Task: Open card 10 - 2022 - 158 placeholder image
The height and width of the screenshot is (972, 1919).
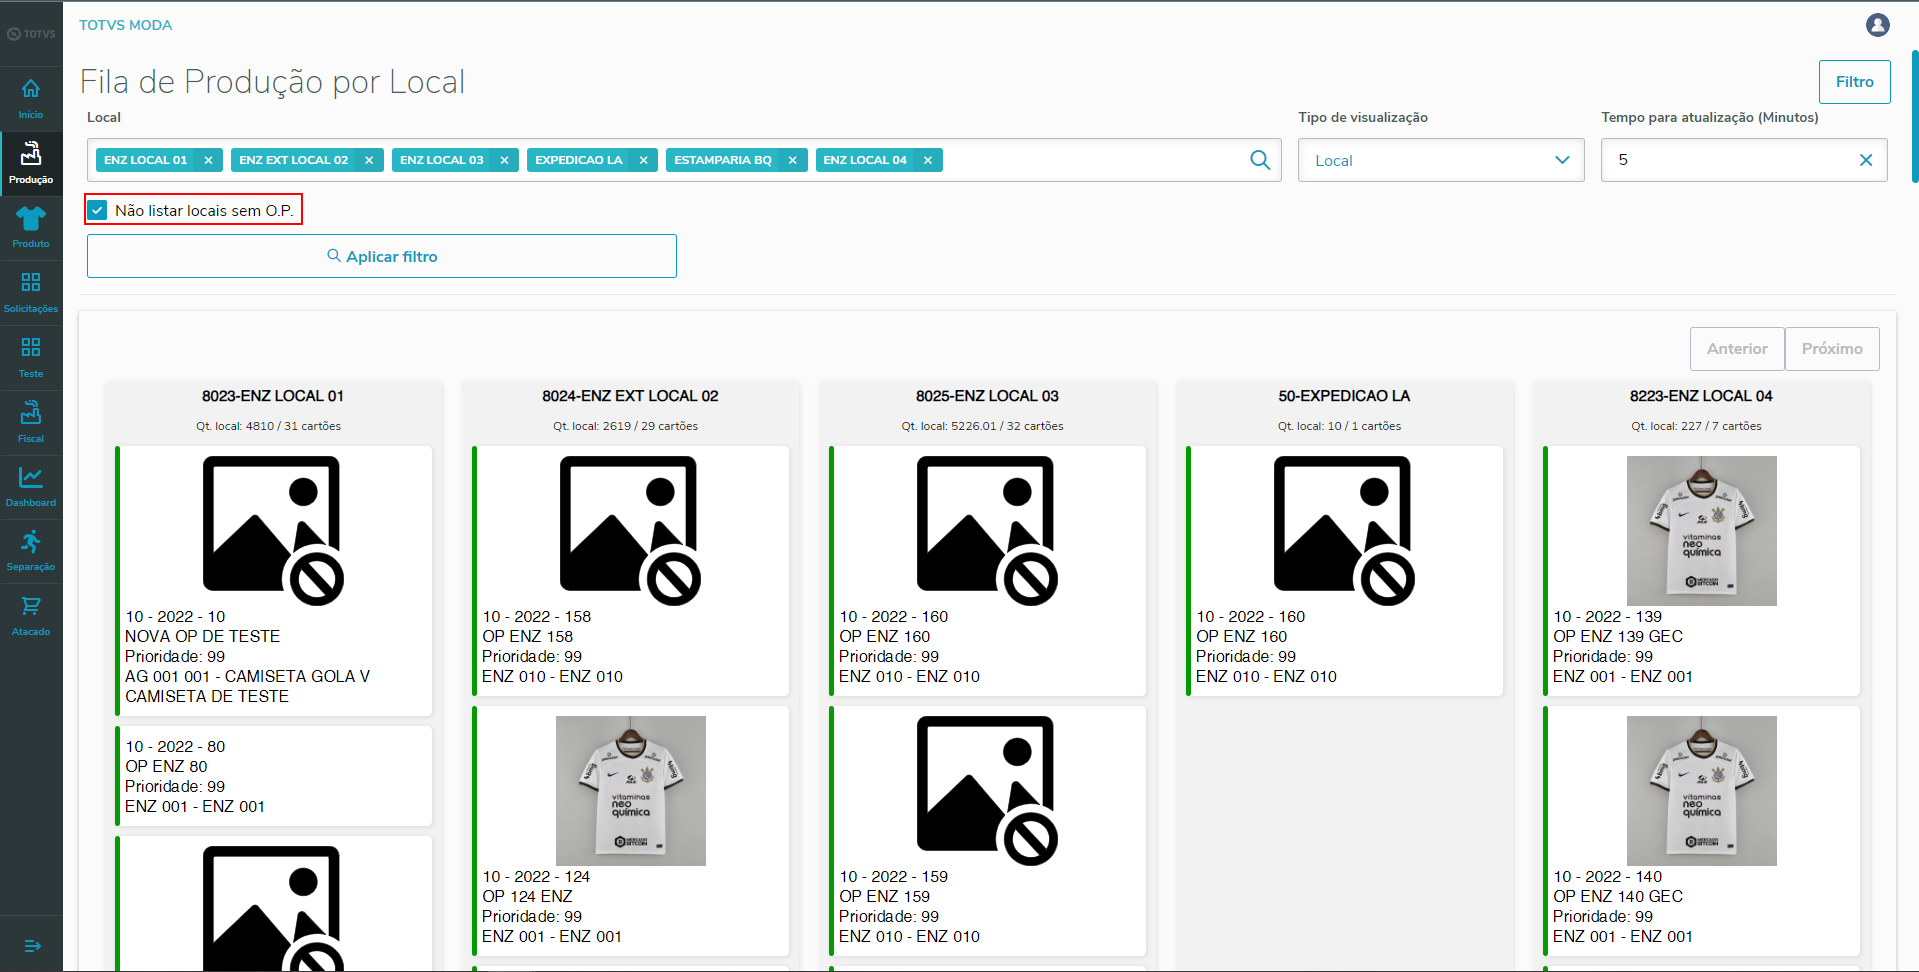Action: click(x=630, y=531)
